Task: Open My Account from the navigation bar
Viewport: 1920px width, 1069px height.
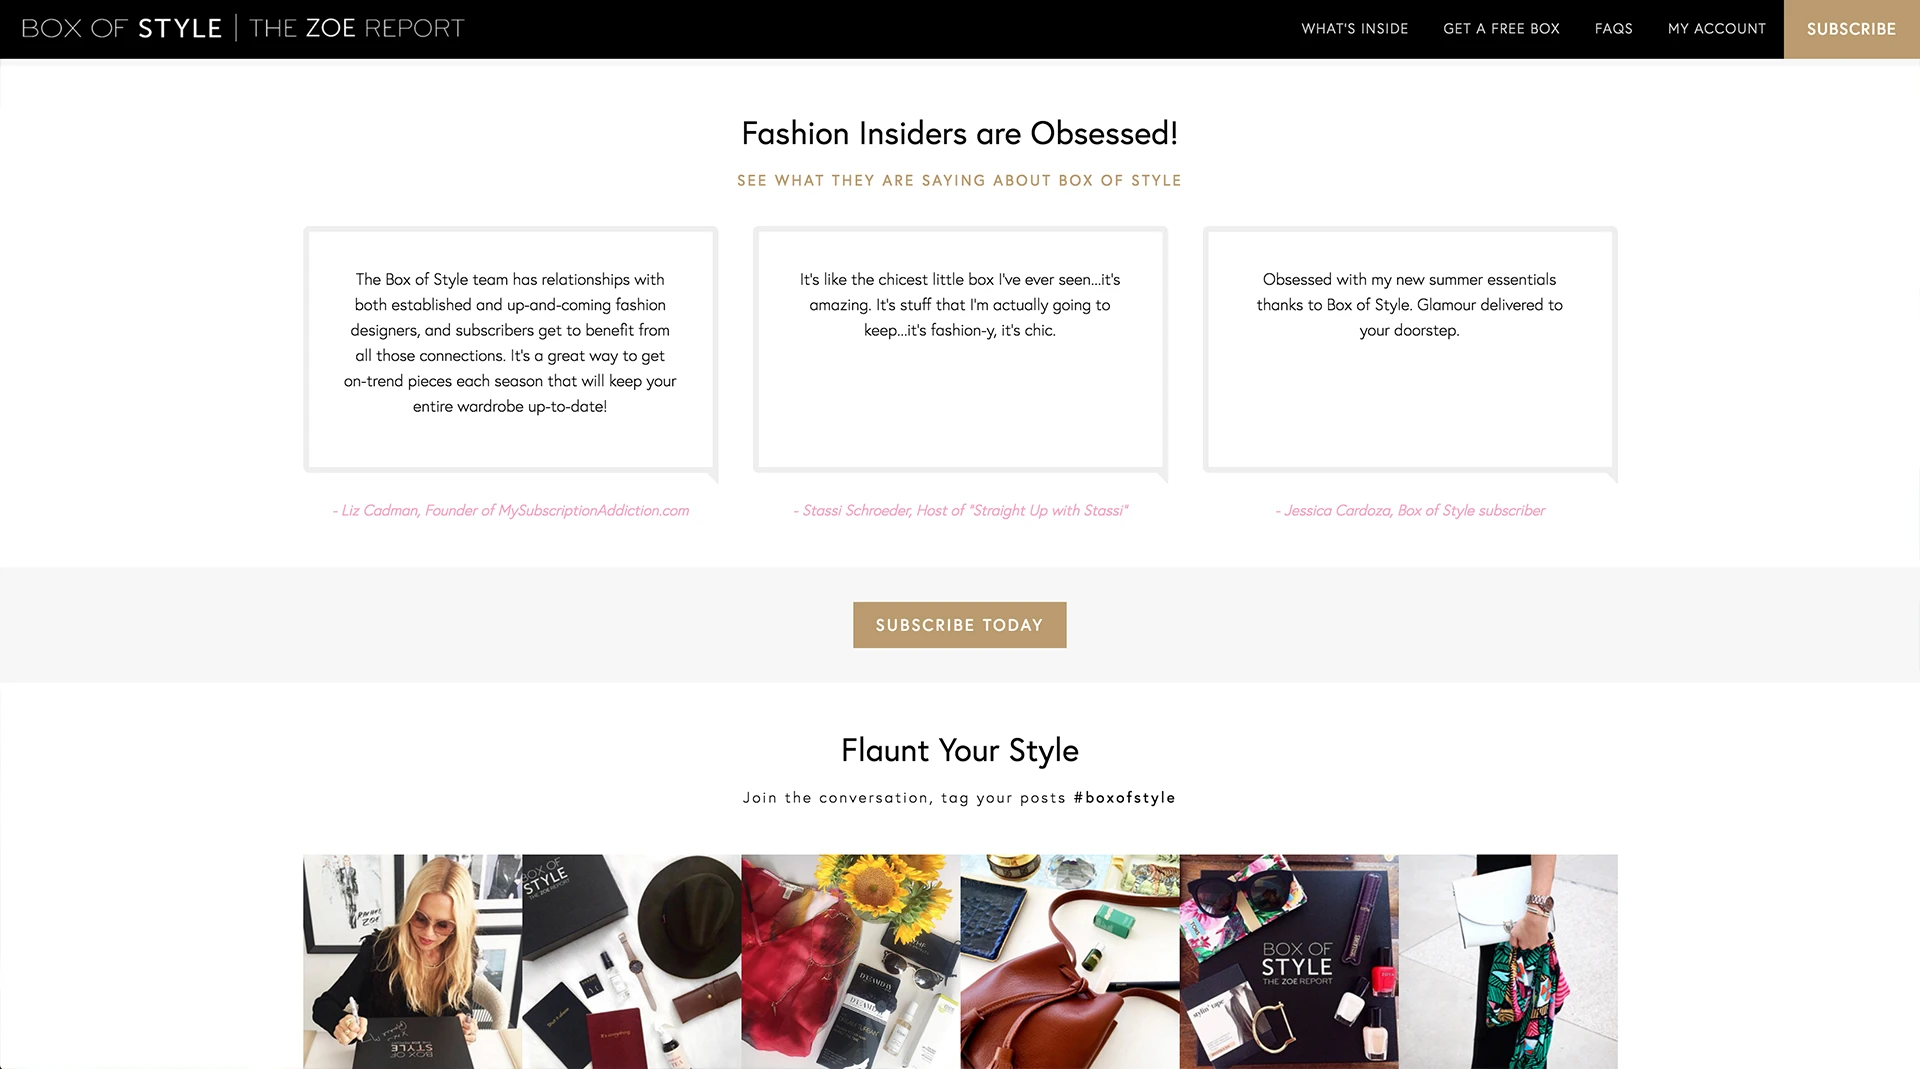Action: tap(1716, 29)
